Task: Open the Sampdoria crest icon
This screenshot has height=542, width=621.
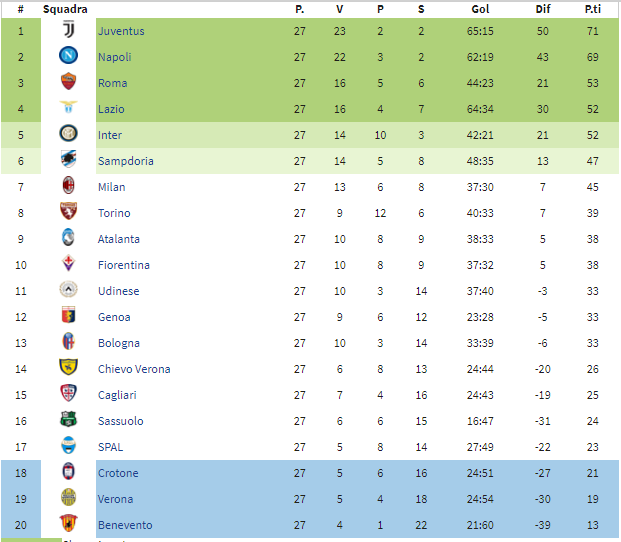Action: (x=69, y=159)
